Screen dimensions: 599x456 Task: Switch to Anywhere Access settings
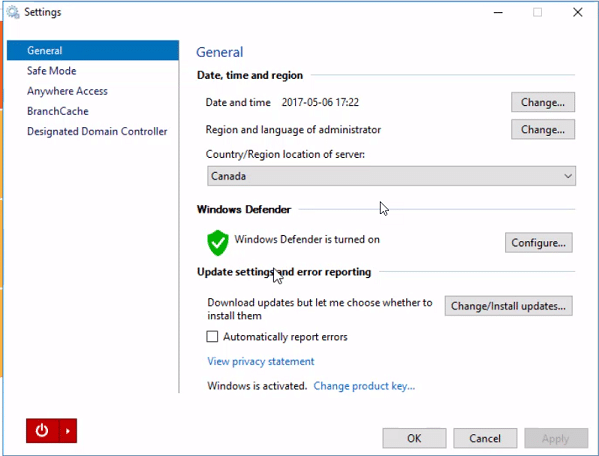67,91
